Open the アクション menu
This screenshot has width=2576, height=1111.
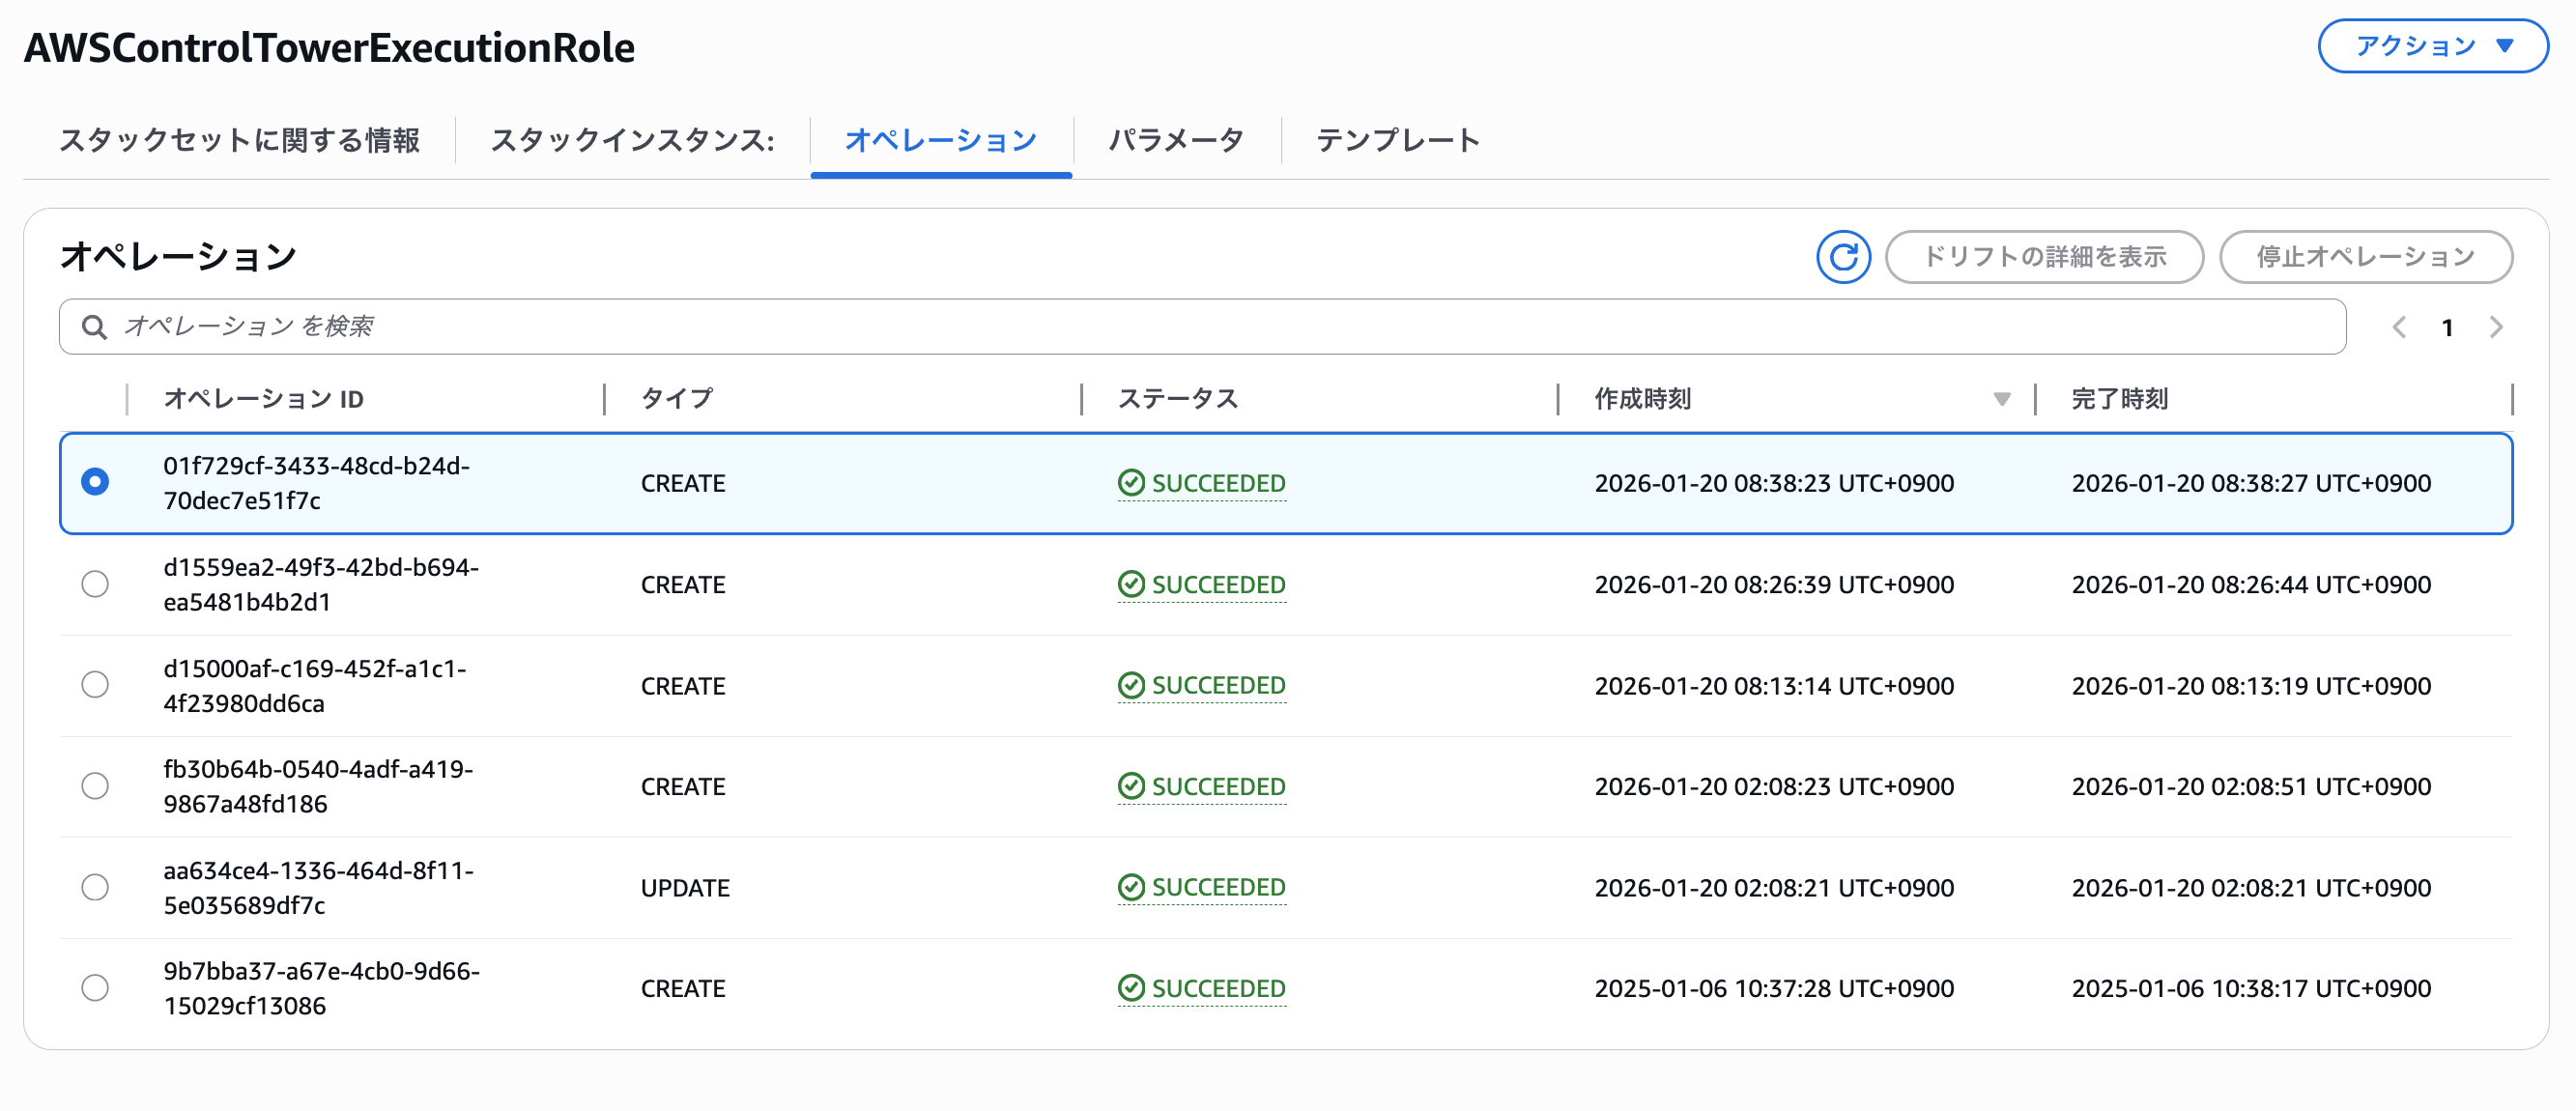point(2432,45)
